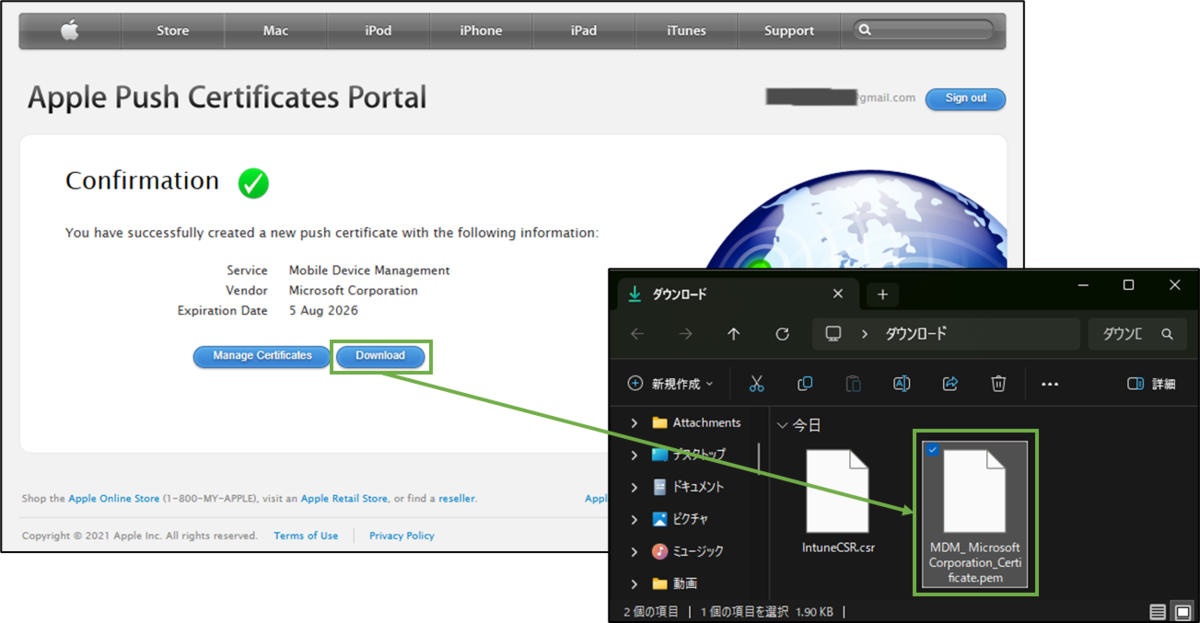This screenshot has height=623, width=1200.
Task: Click the Paste icon in Explorer toolbar
Action: pos(853,384)
